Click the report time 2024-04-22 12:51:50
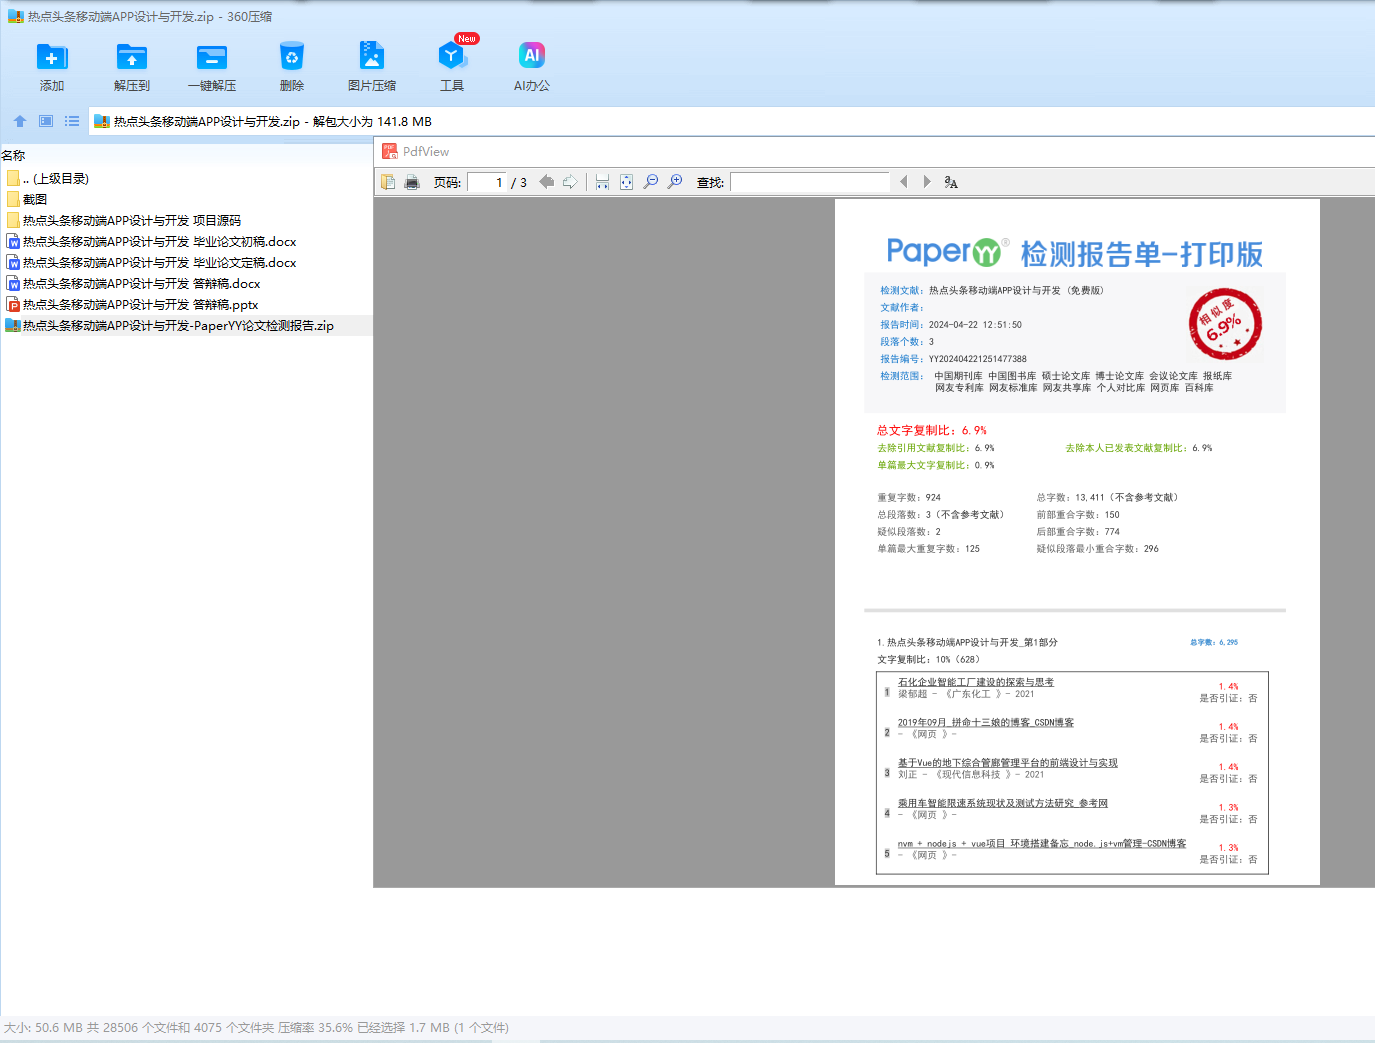Screen dimensions: 1375x1043 pyautogui.click(x=975, y=325)
